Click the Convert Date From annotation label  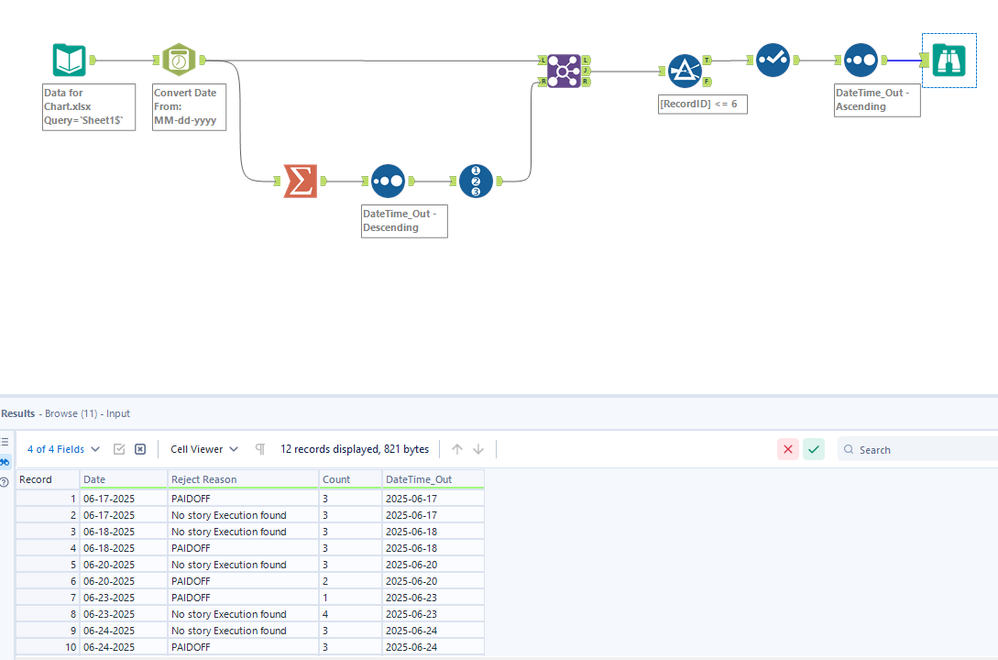[189, 106]
